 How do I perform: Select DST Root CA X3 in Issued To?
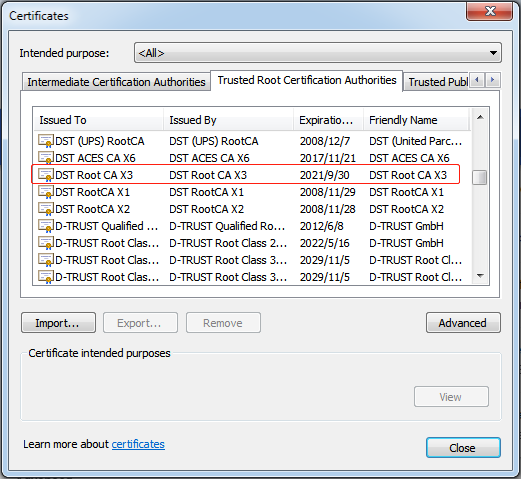(x=94, y=175)
